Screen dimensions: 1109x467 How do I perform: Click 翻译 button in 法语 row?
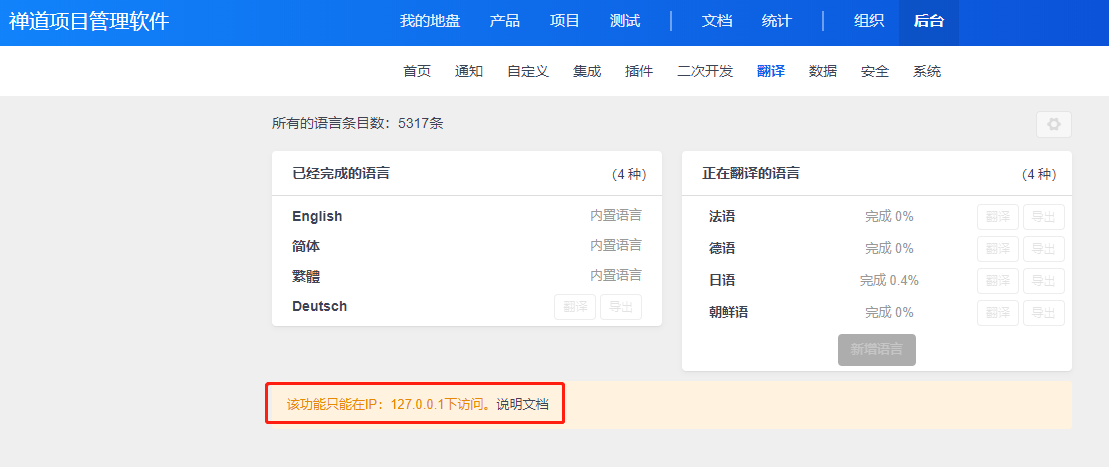click(998, 217)
